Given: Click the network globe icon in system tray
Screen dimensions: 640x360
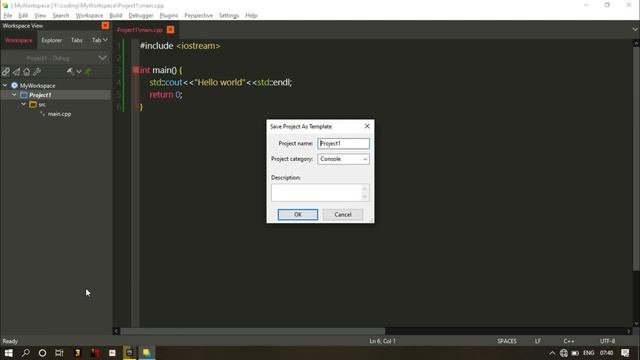Looking at the screenshot, I should pos(564,353).
